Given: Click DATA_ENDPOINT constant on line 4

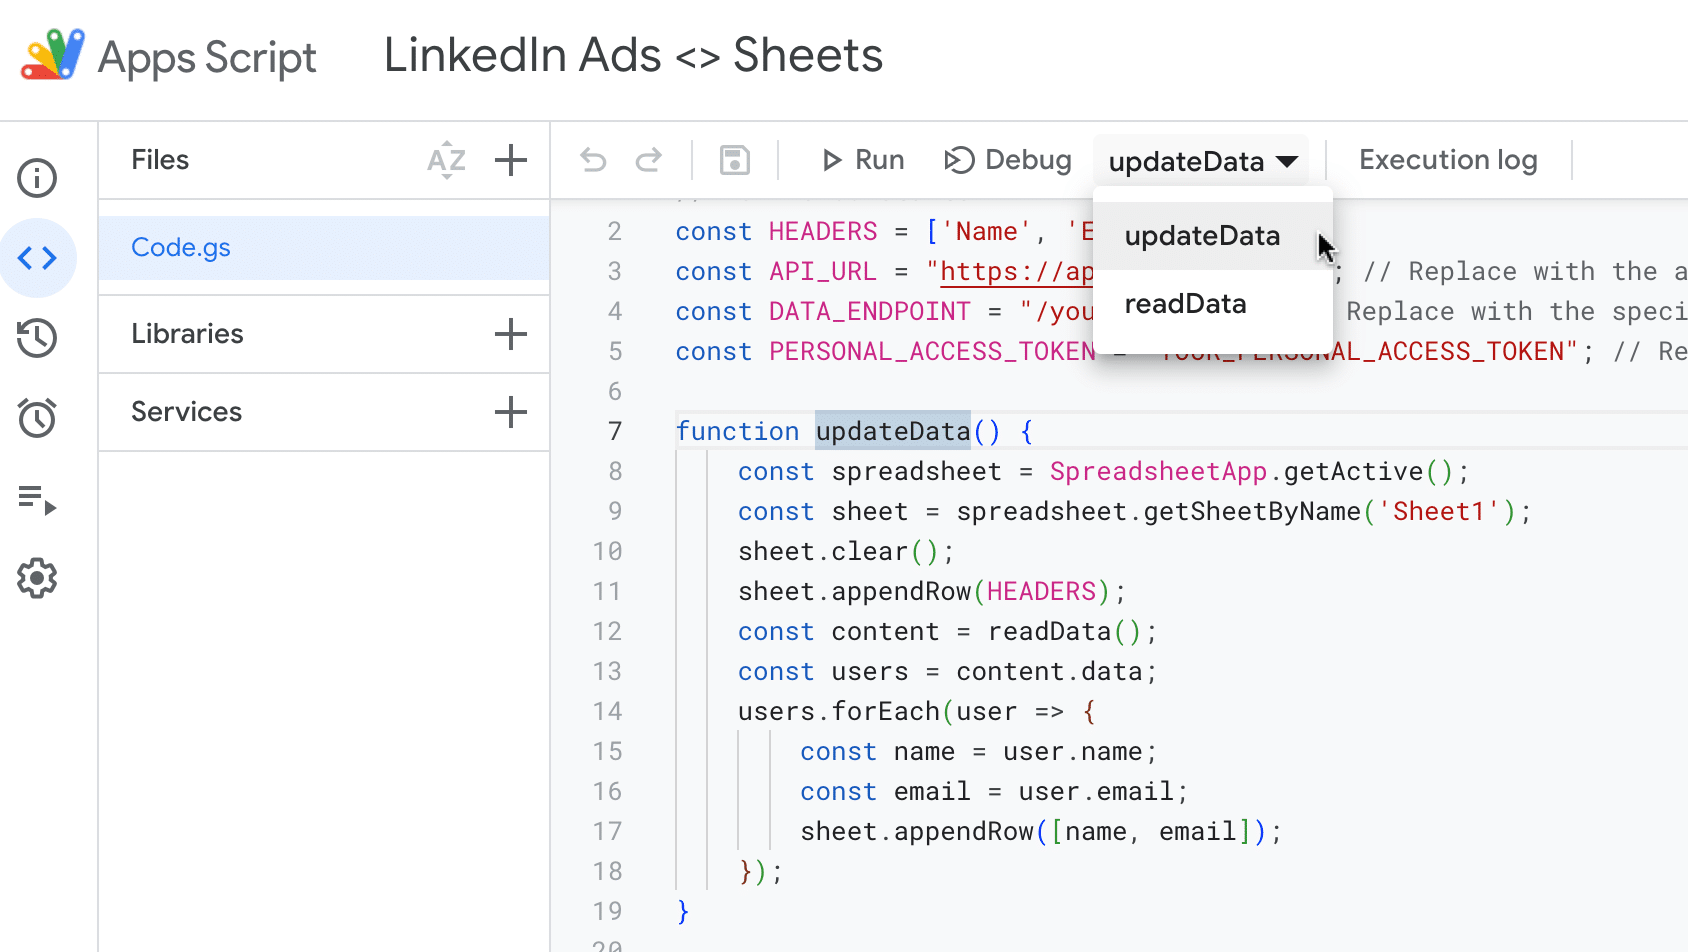Looking at the screenshot, I should [x=869, y=312].
